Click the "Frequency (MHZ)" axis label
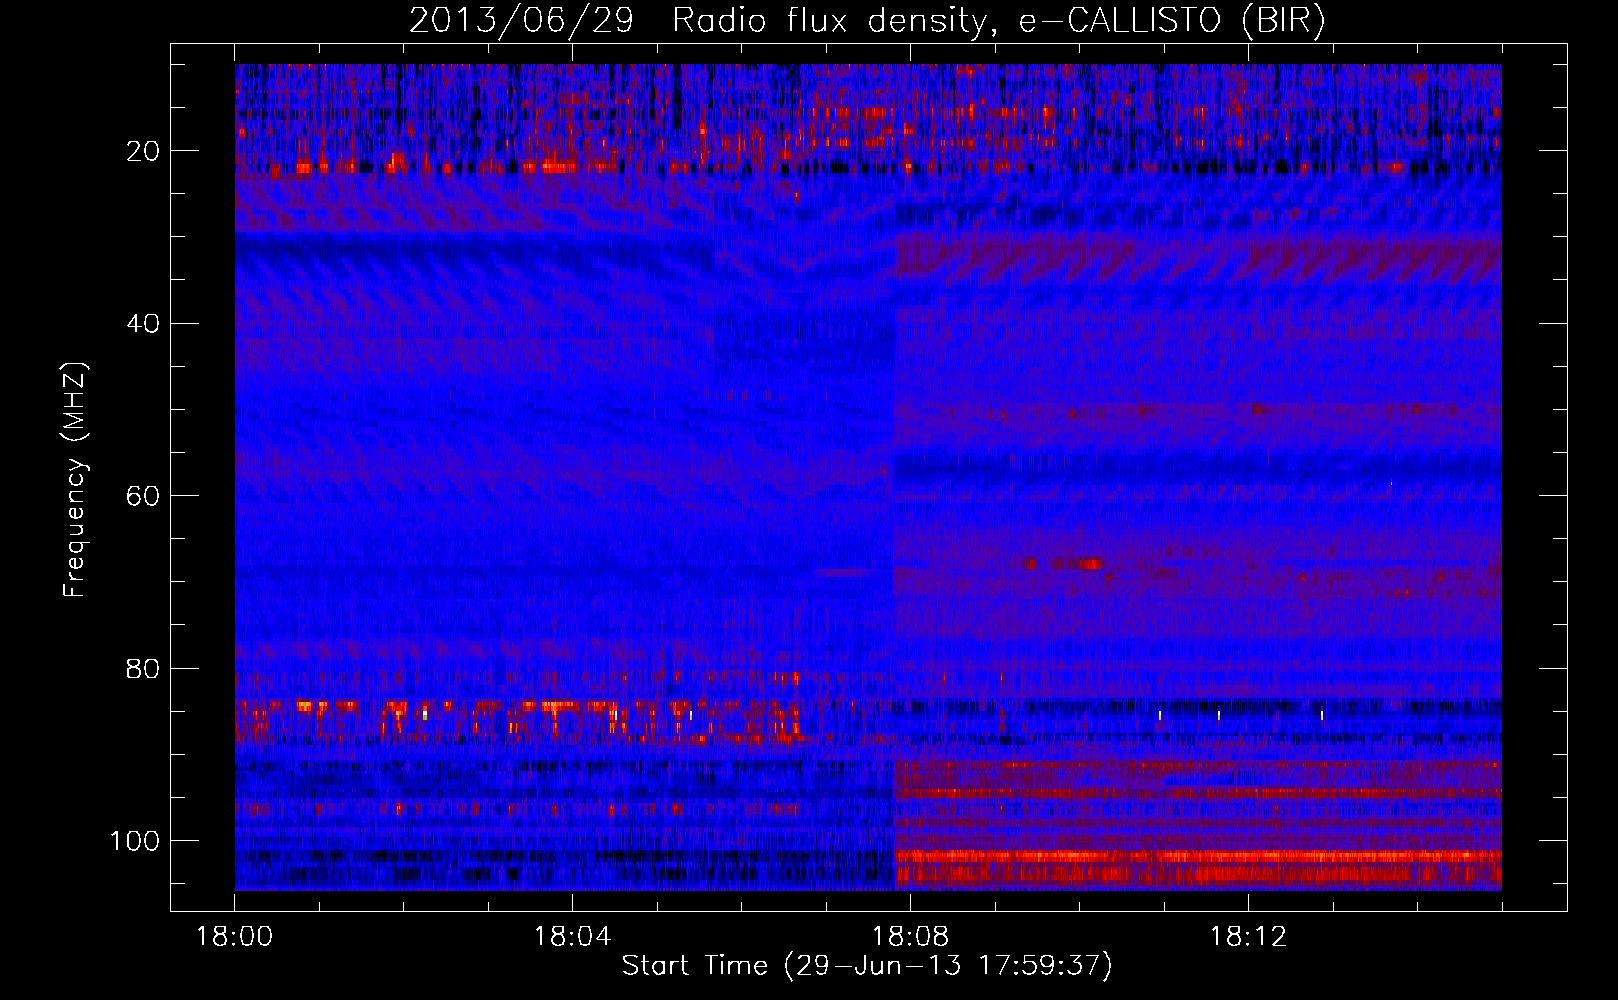 [x=75, y=479]
